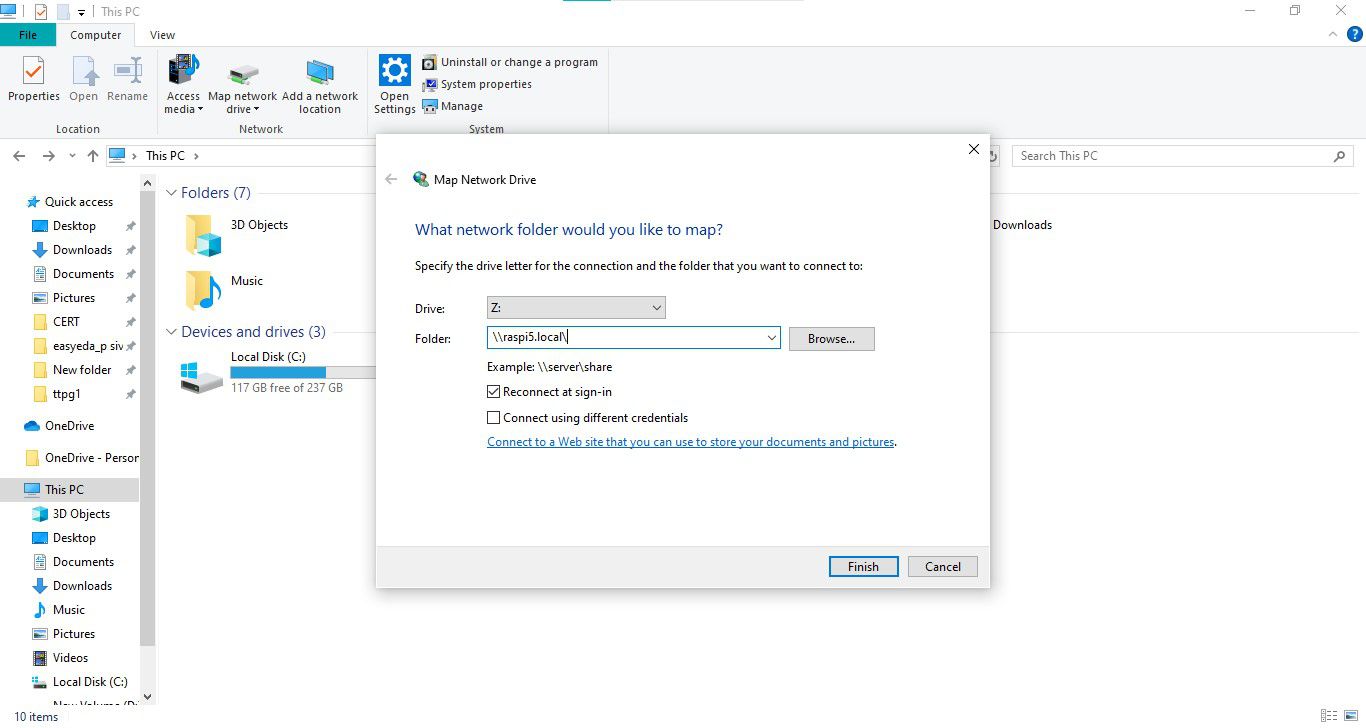Image resolution: width=1366 pixels, height=728 pixels.
Task: Click the Finish button
Action: (x=863, y=567)
